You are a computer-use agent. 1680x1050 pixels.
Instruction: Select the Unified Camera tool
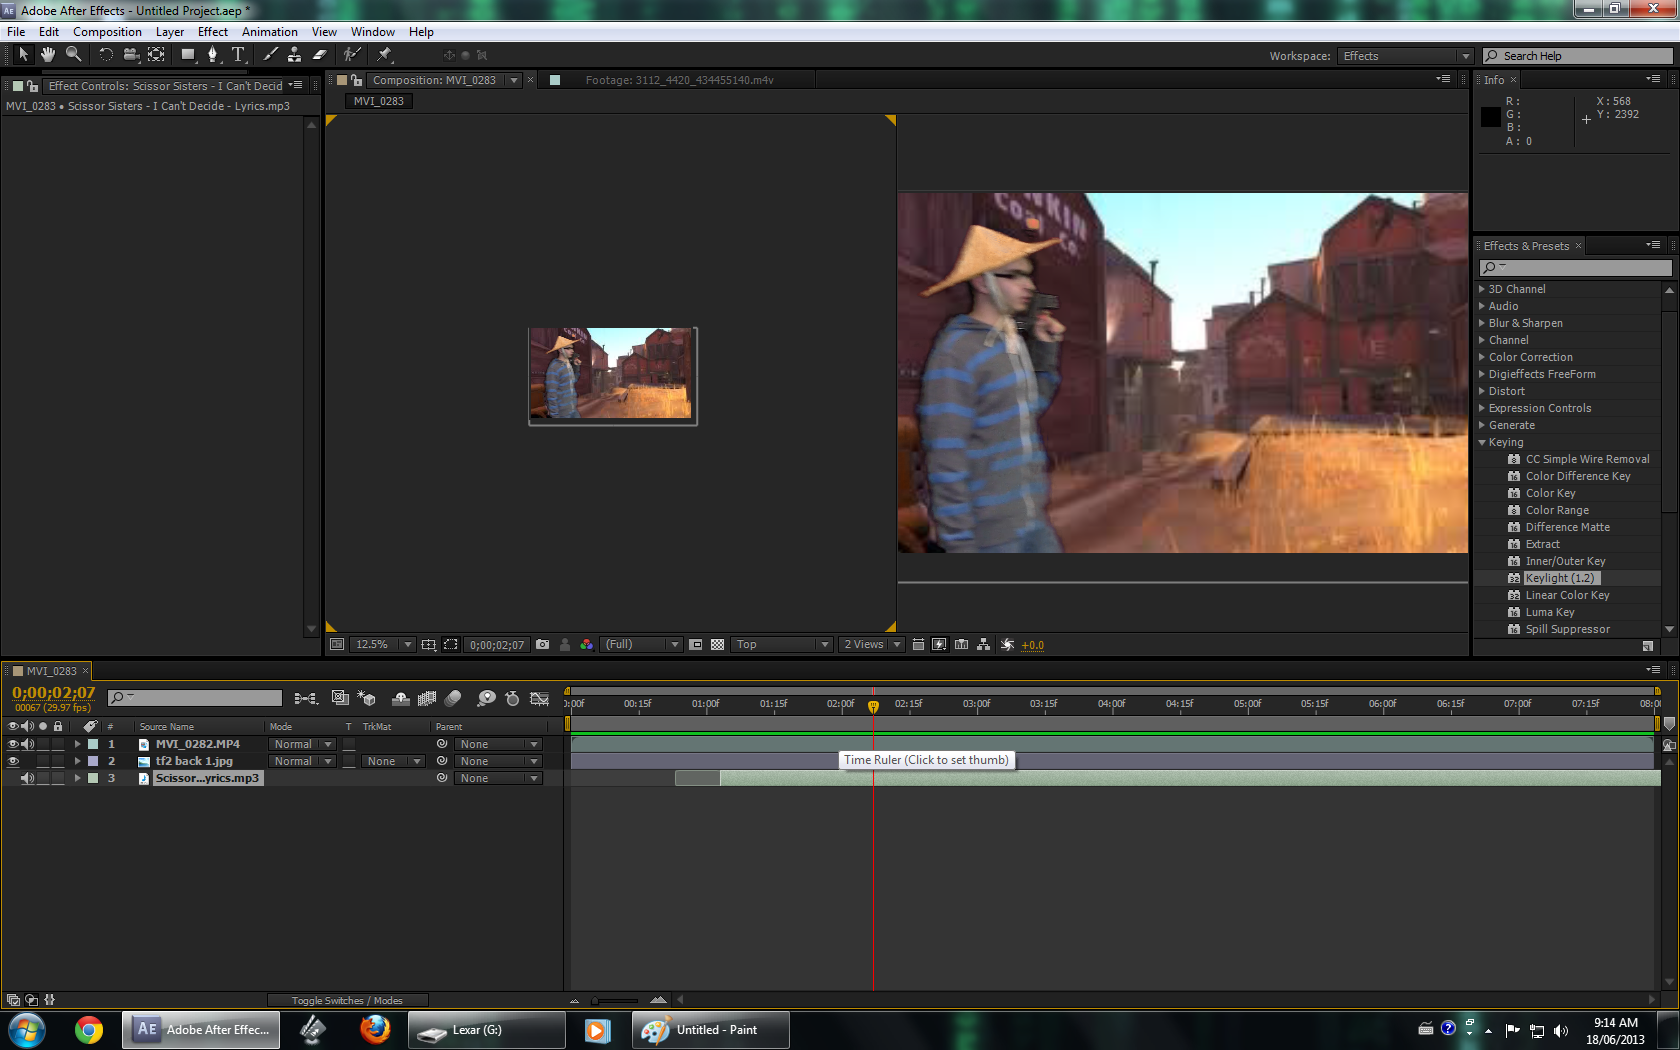(130, 55)
